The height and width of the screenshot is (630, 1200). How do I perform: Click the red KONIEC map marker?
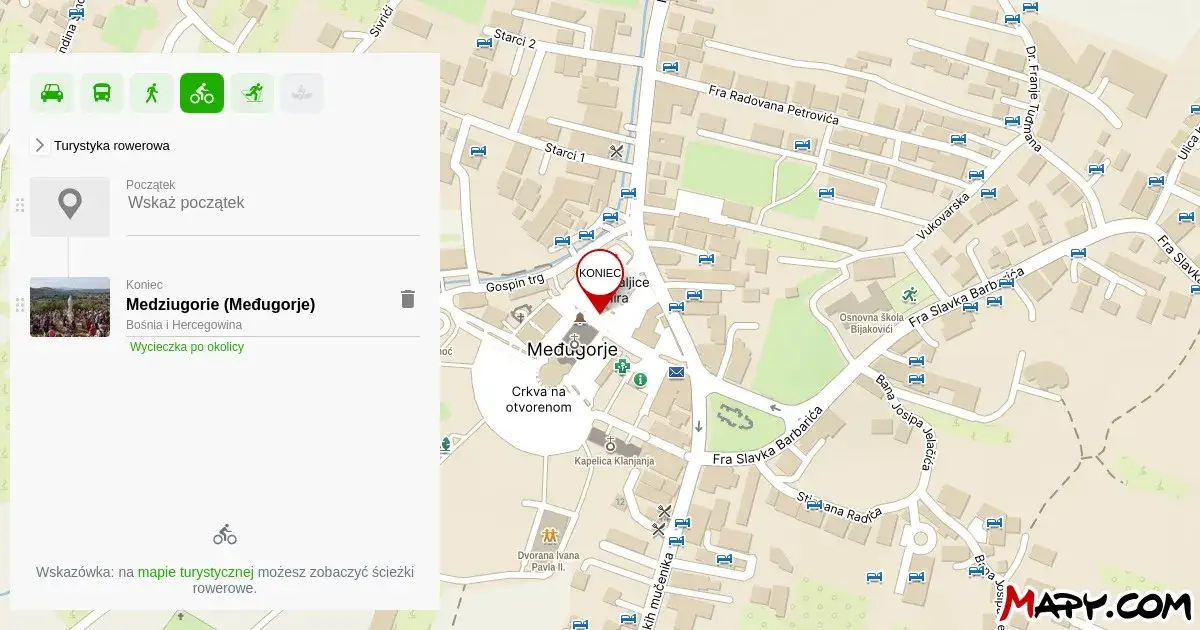point(600,277)
